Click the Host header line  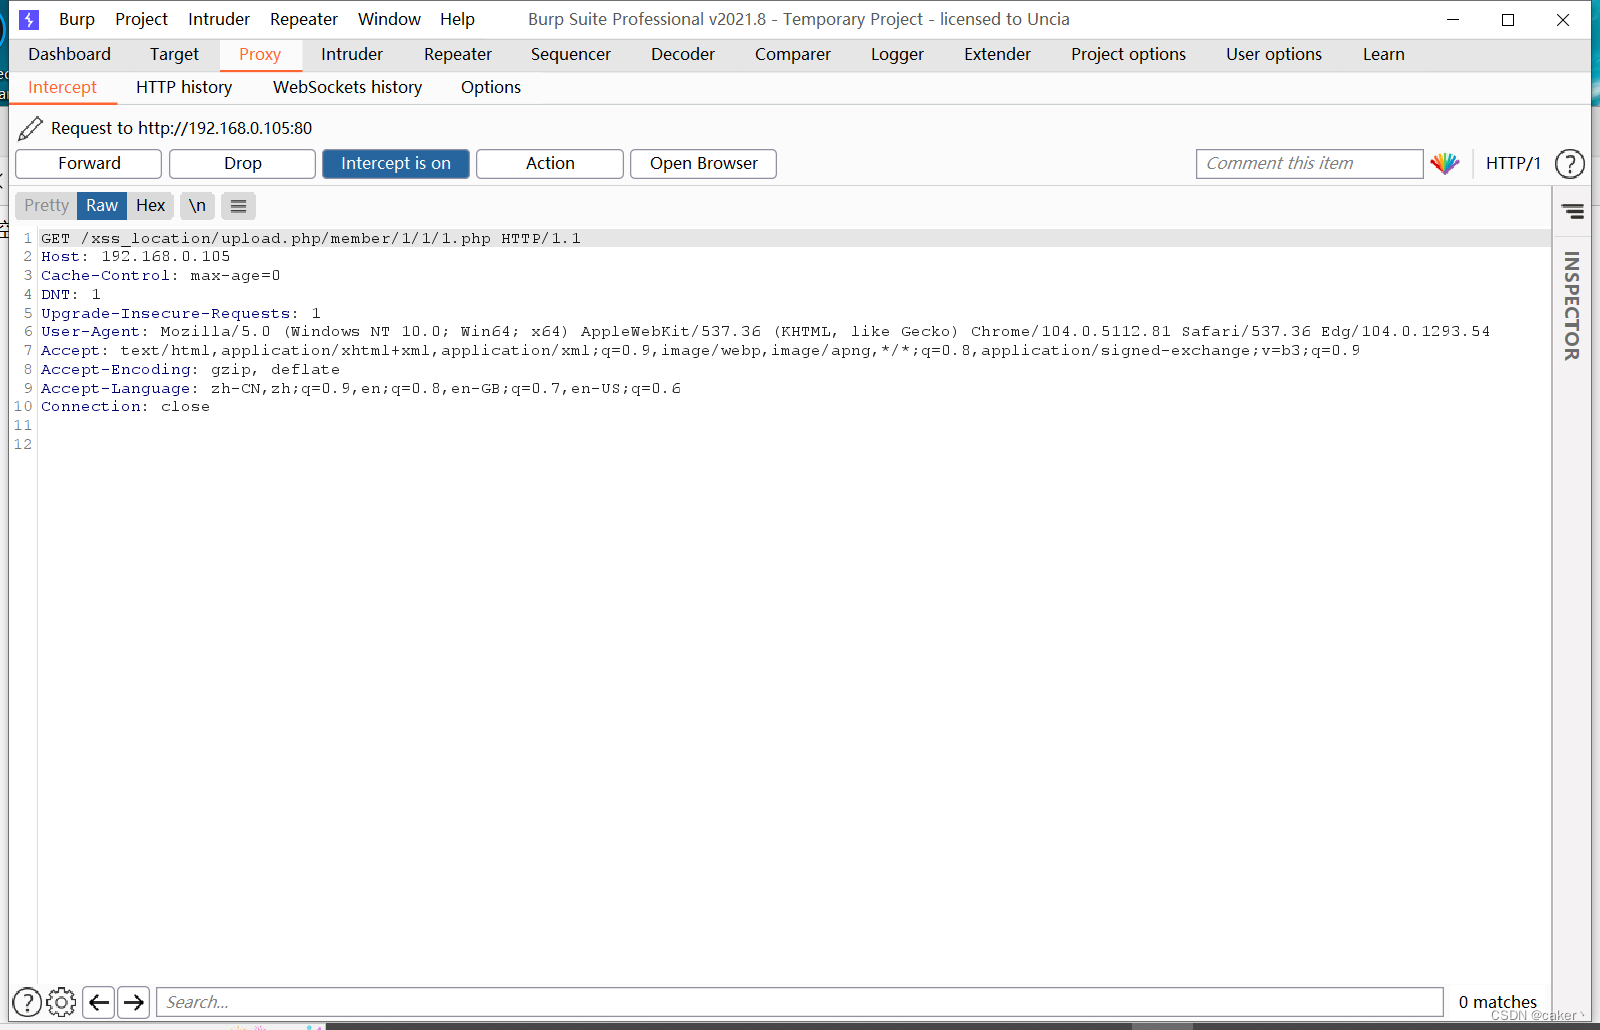pos(136,257)
